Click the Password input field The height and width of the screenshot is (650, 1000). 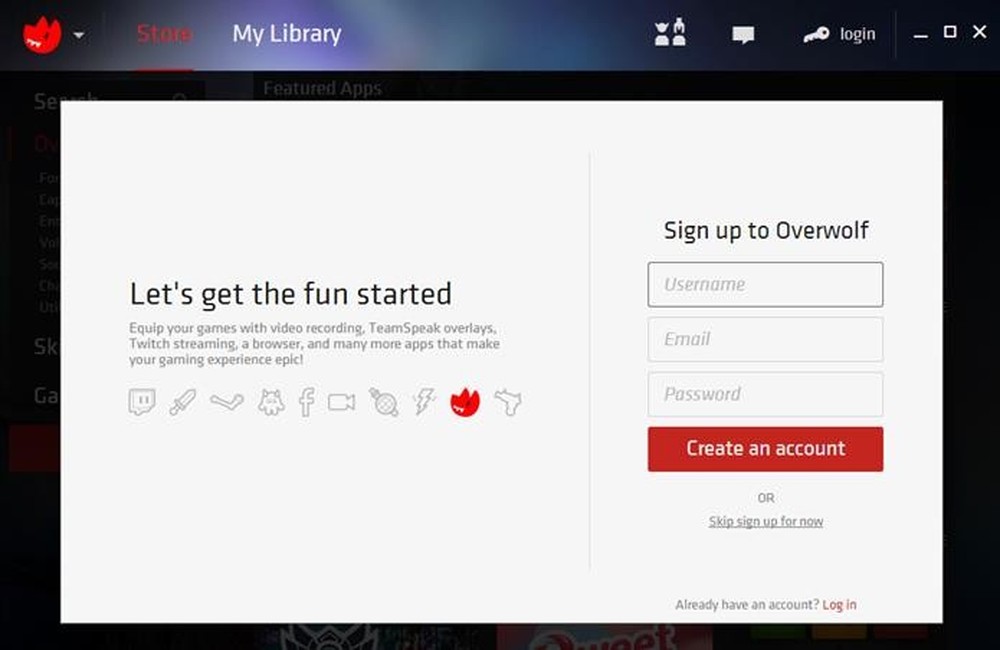coord(765,394)
